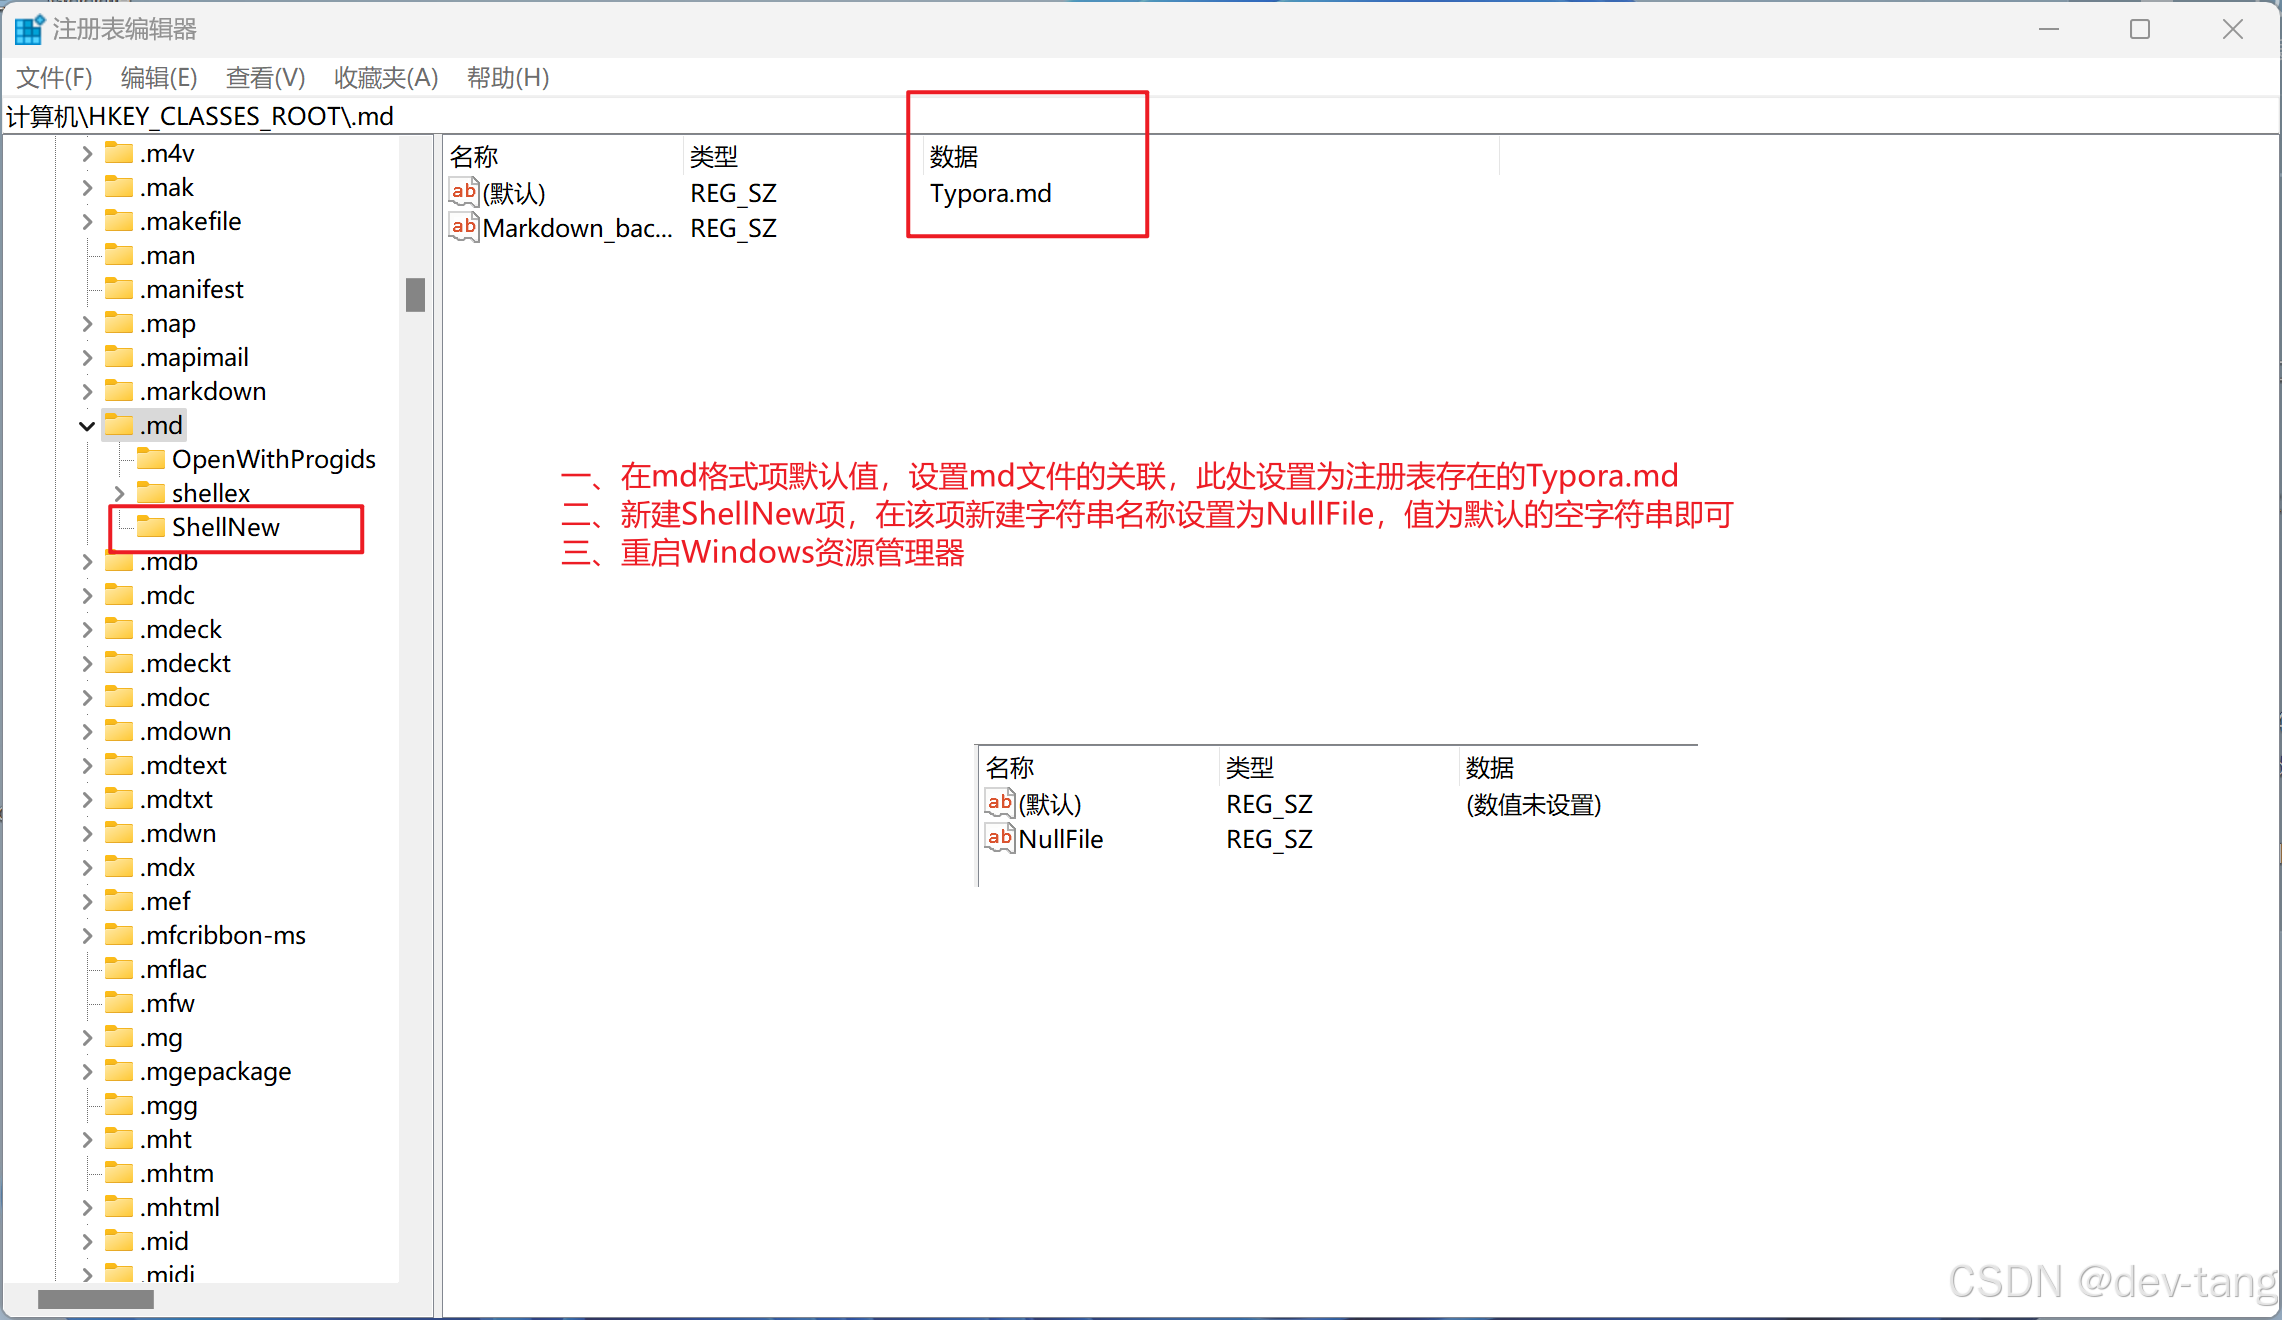
Task: Click the tree pane vertical scrollbar thumb
Action: click(415, 295)
